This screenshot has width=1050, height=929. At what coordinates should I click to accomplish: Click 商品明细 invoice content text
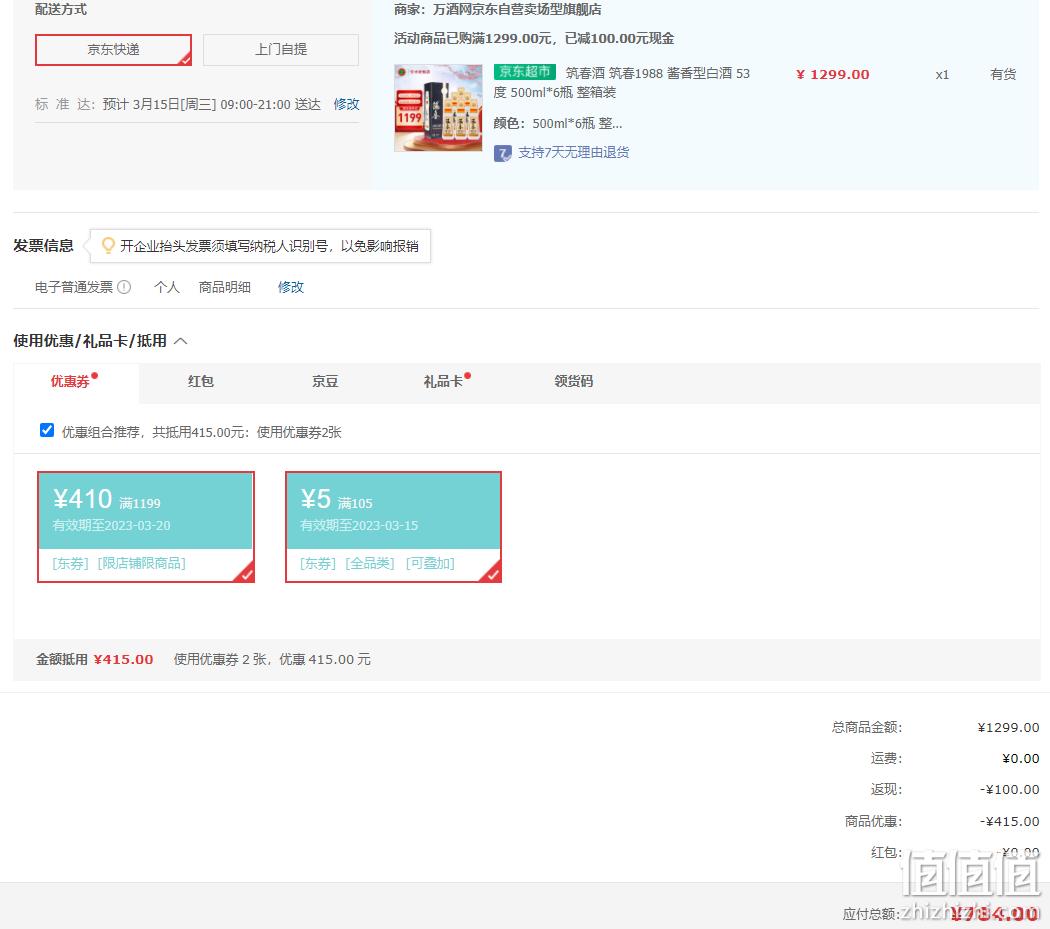click(x=224, y=287)
